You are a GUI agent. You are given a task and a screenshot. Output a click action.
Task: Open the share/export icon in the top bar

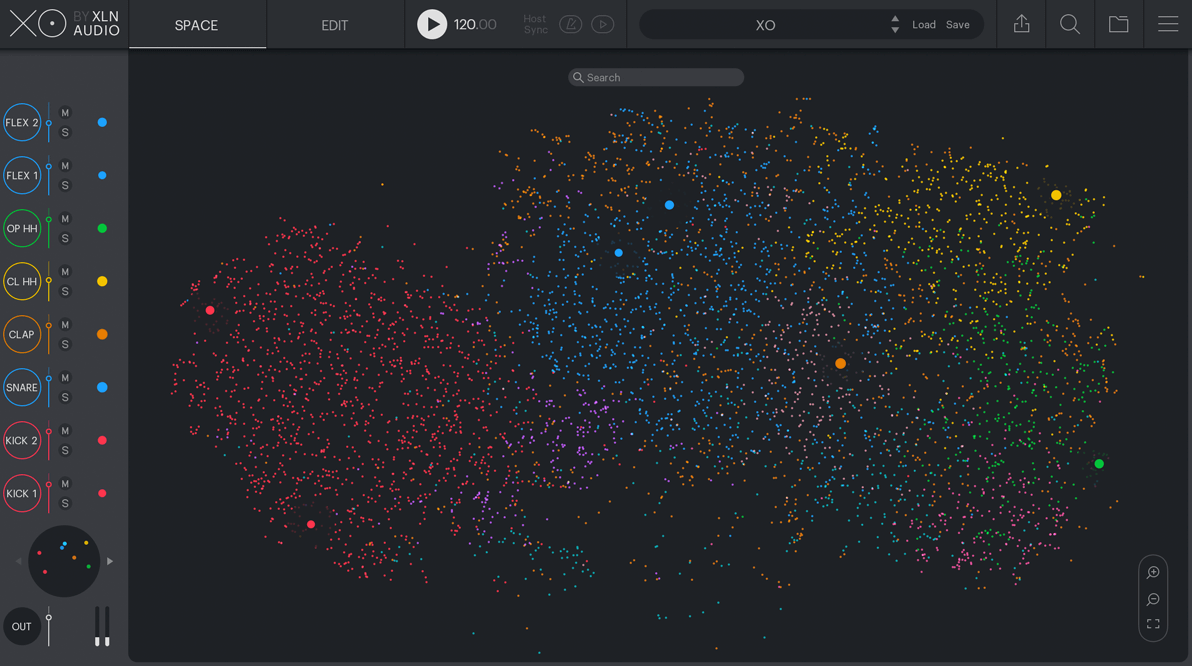tap(1021, 24)
